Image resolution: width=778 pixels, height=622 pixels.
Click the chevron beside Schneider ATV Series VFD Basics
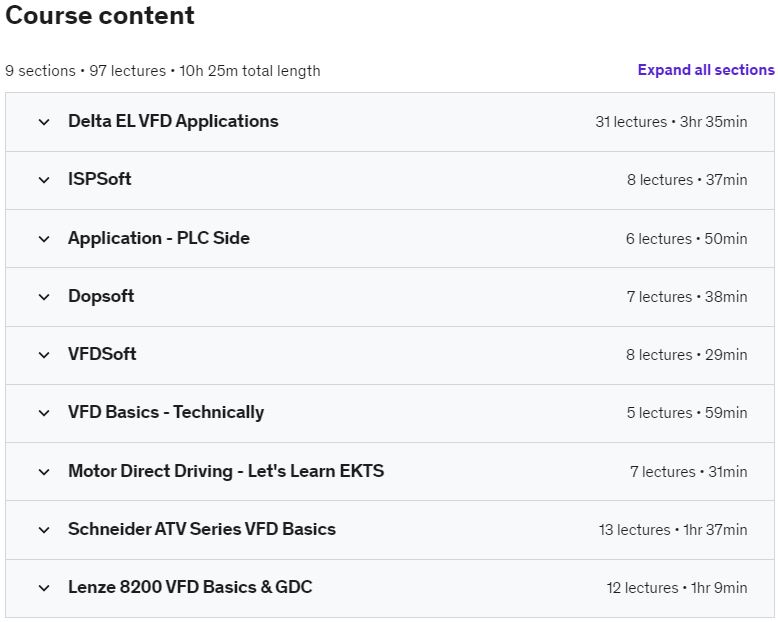[x=44, y=530]
